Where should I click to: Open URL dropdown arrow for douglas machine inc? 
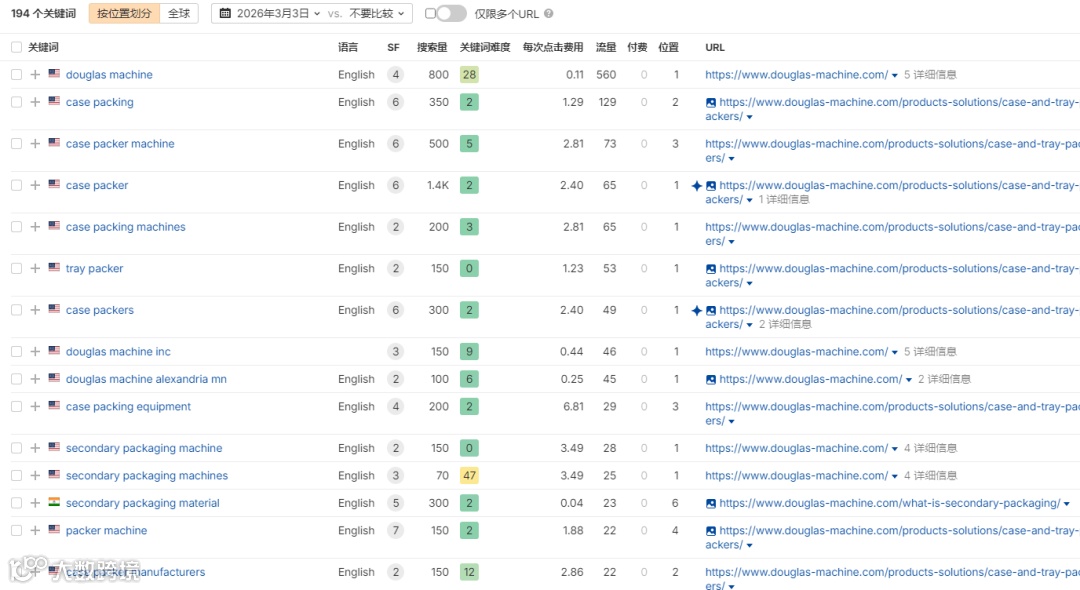(895, 352)
